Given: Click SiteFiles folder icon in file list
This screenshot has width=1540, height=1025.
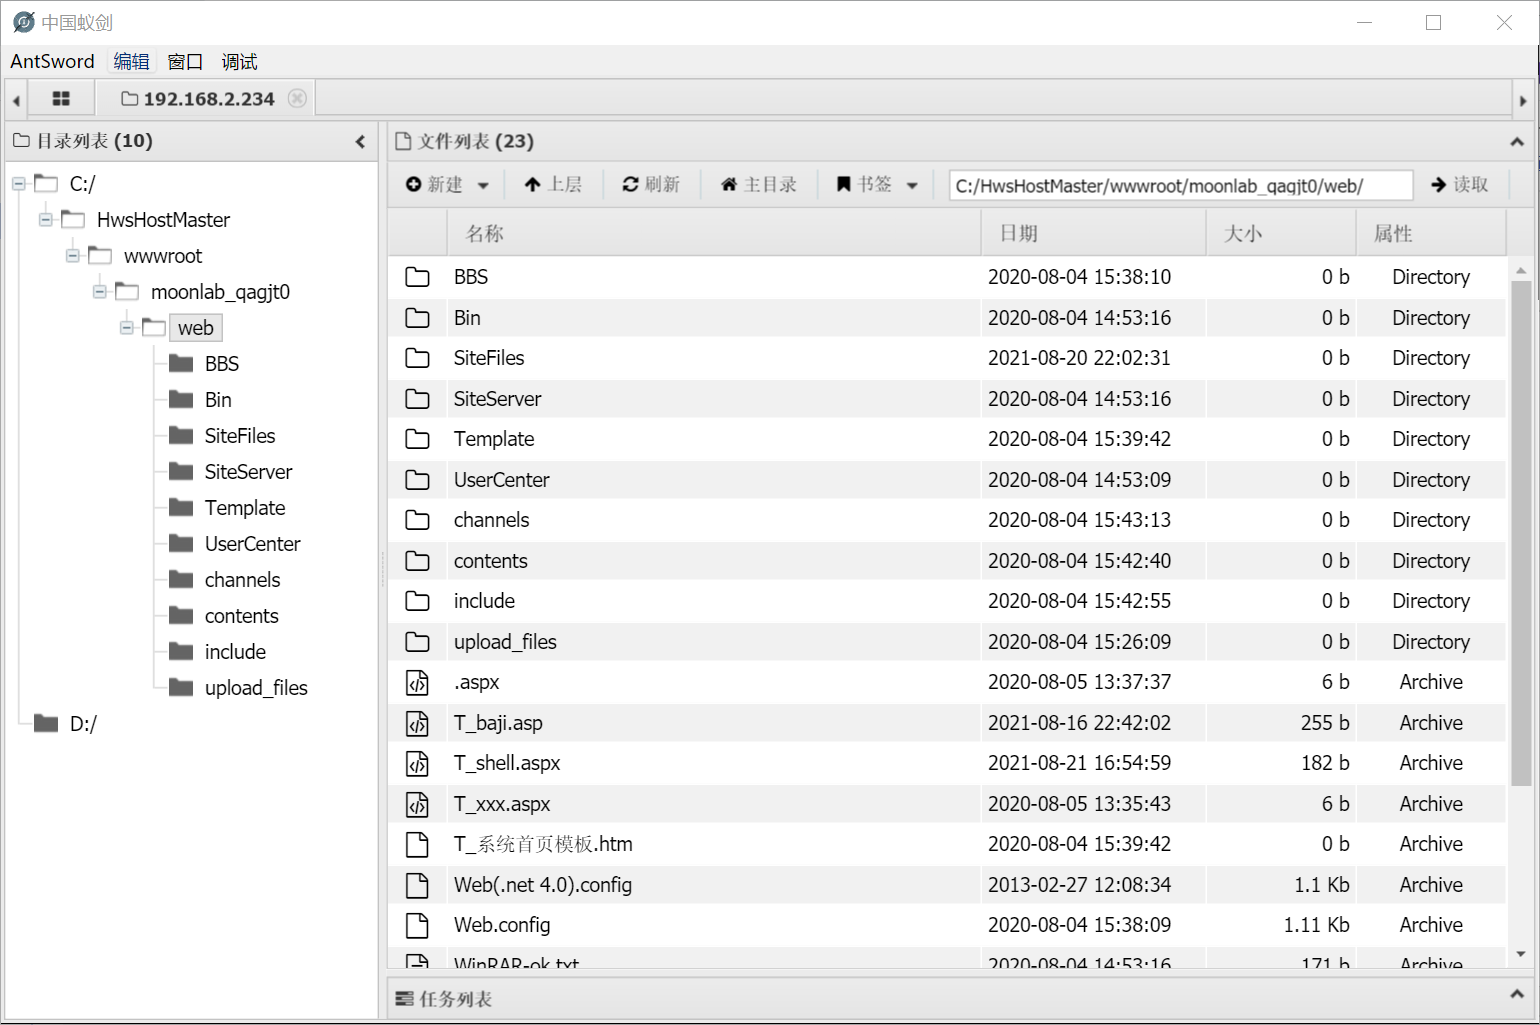Looking at the screenshot, I should (417, 358).
